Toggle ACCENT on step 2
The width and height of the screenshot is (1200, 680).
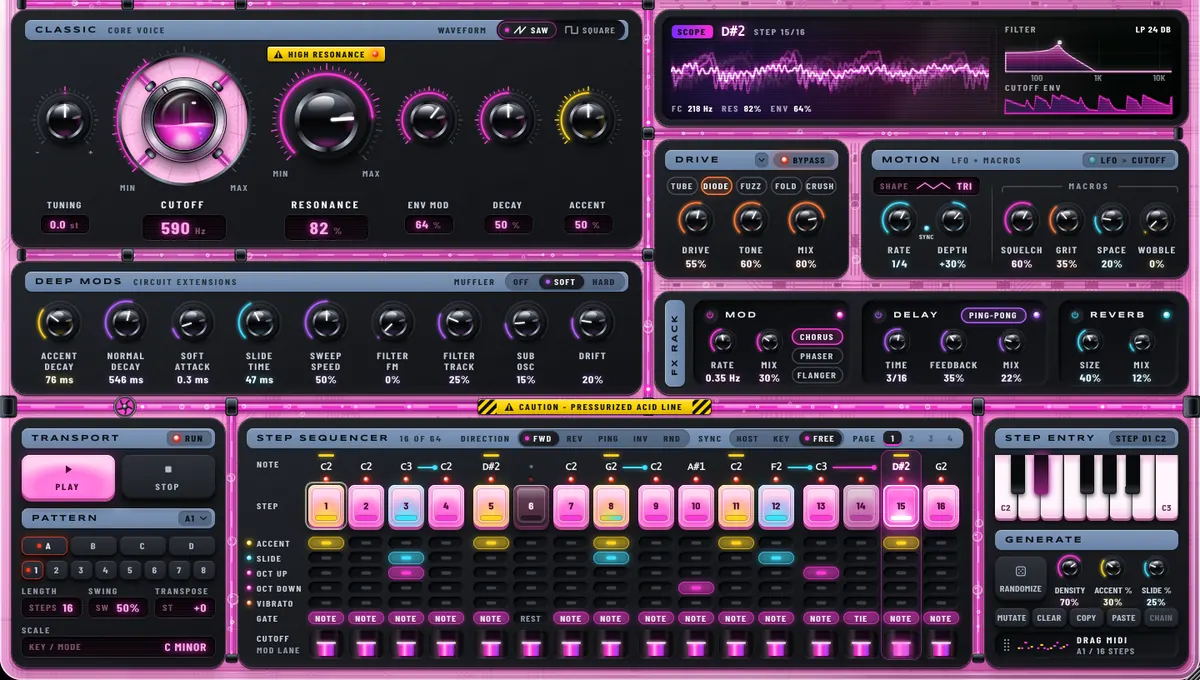click(x=366, y=543)
